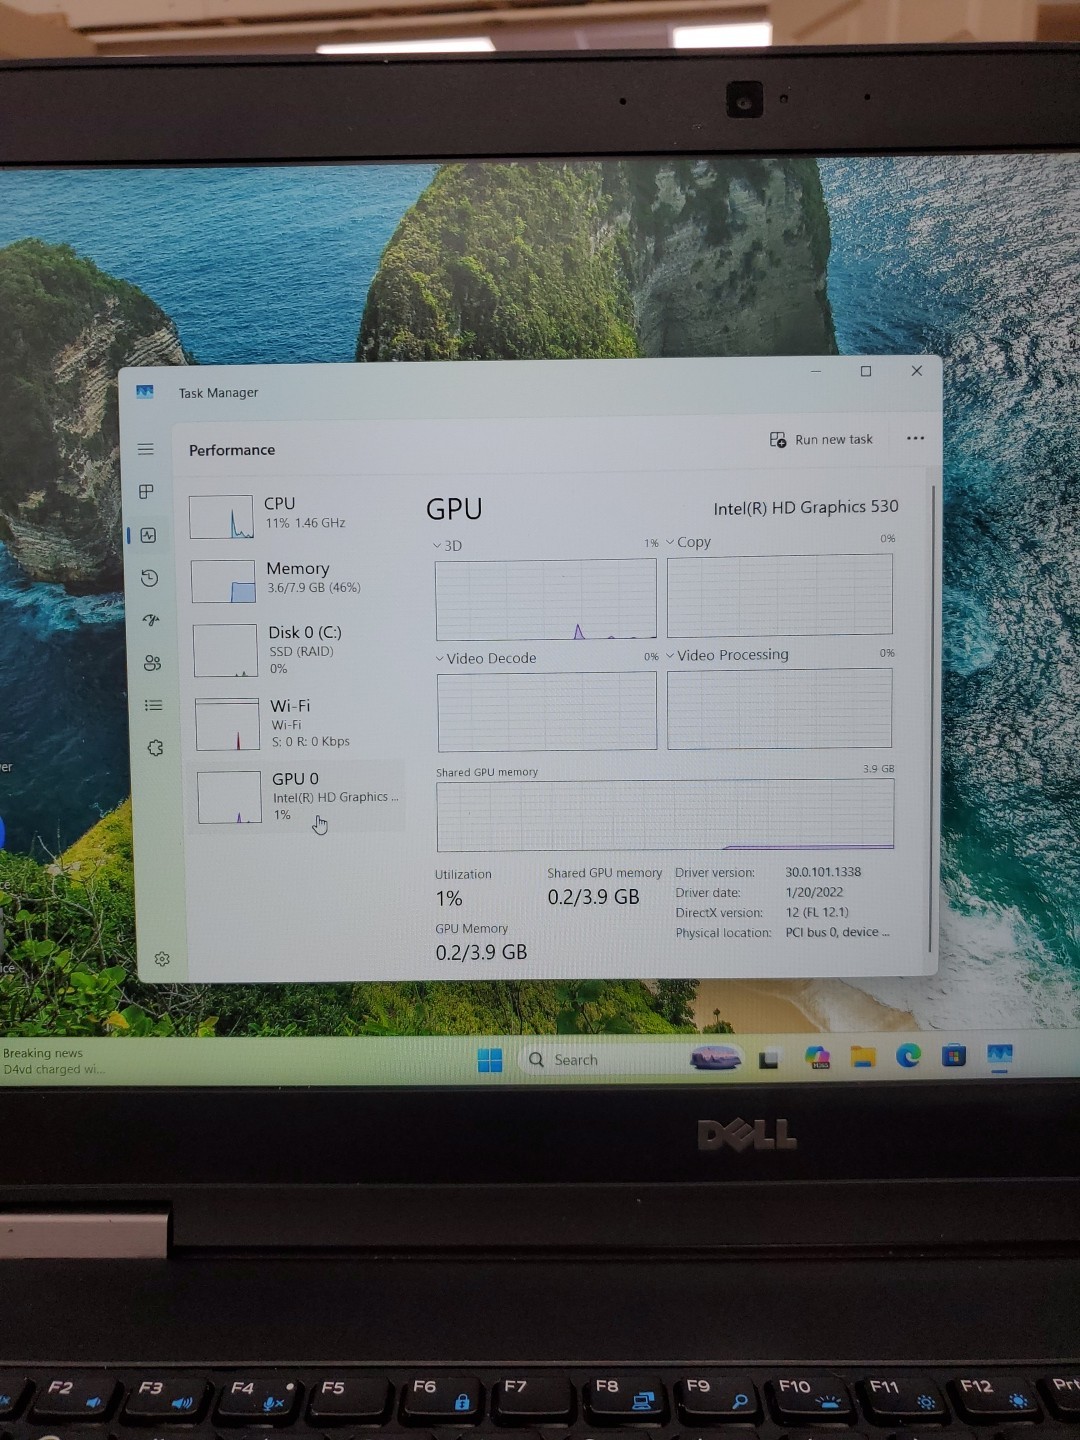Click the Copy engine utilization graph
1080x1440 pixels.
click(x=780, y=595)
